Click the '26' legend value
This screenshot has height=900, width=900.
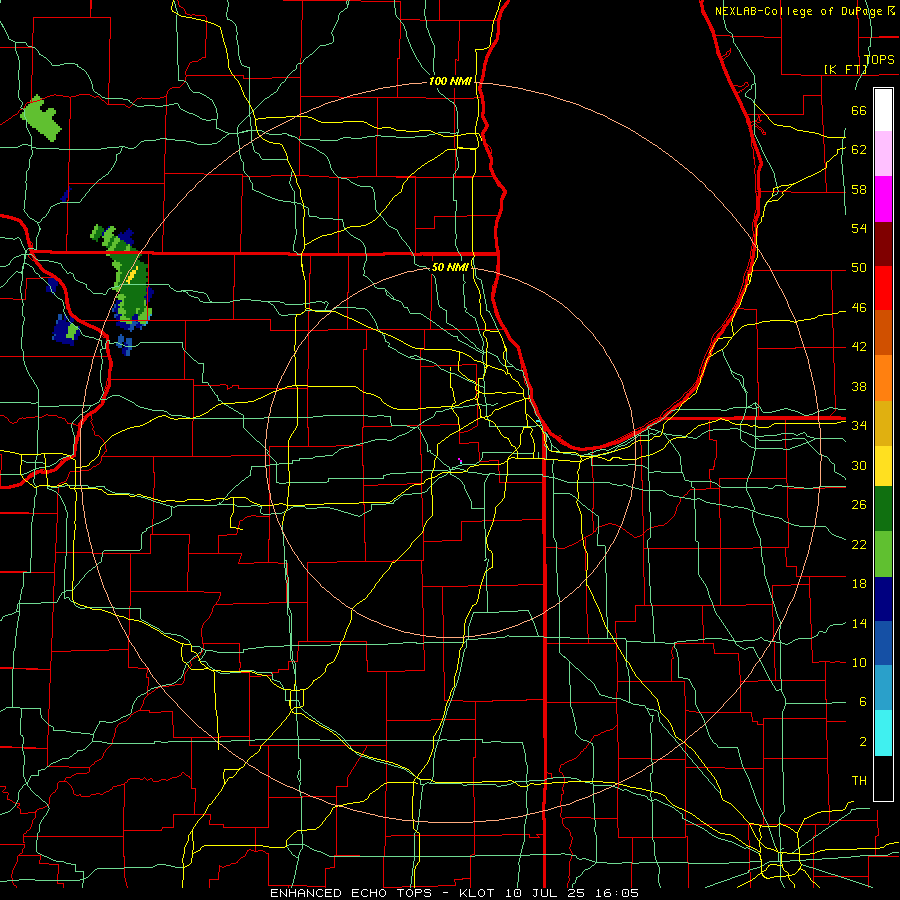pos(859,505)
